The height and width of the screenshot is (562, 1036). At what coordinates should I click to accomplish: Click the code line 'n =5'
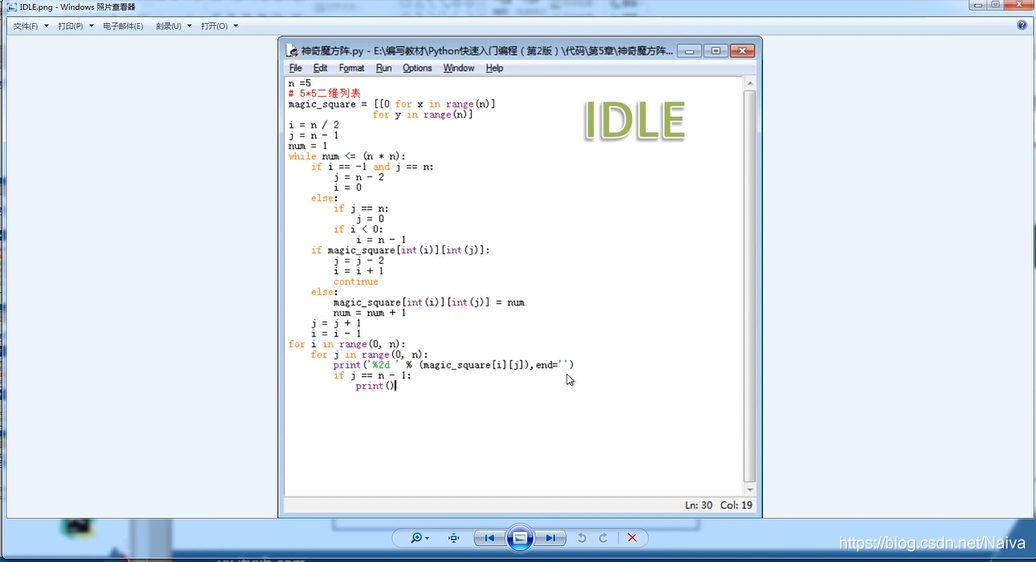pos(299,83)
